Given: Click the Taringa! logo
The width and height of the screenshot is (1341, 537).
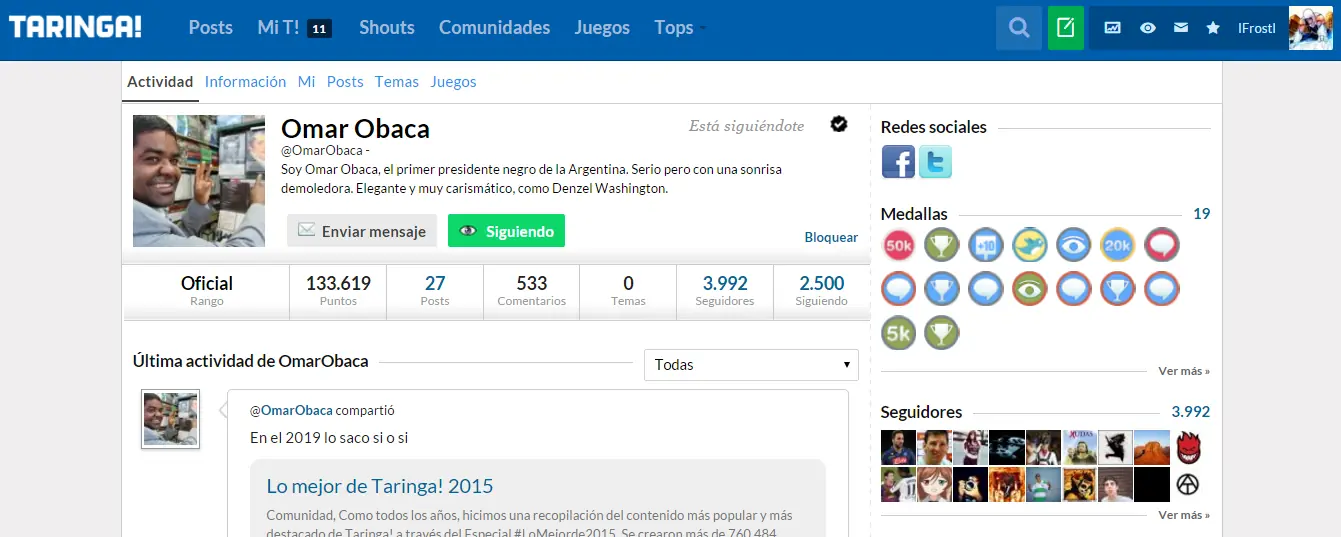Looking at the screenshot, I should pos(75,27).
